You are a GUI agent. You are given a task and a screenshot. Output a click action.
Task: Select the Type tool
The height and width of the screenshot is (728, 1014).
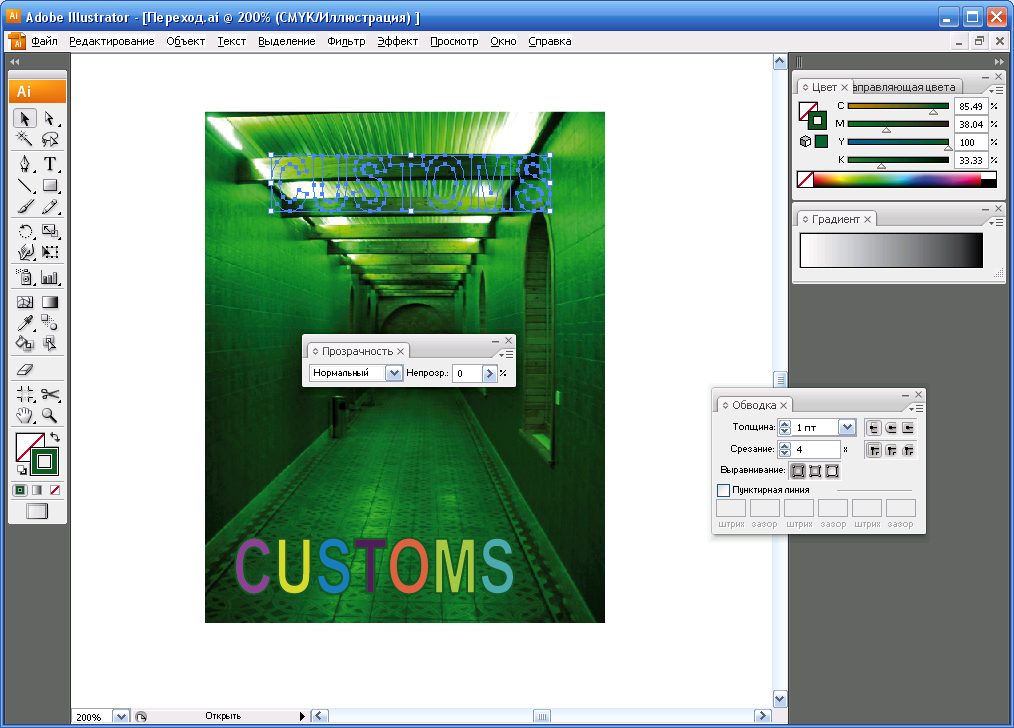click(x=50, y=164)
